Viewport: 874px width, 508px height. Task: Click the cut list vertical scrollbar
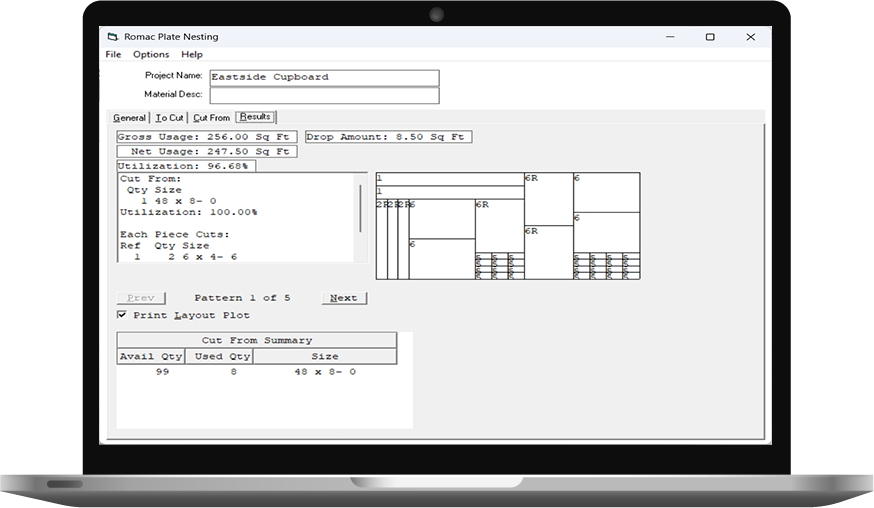tap(360, 210)
